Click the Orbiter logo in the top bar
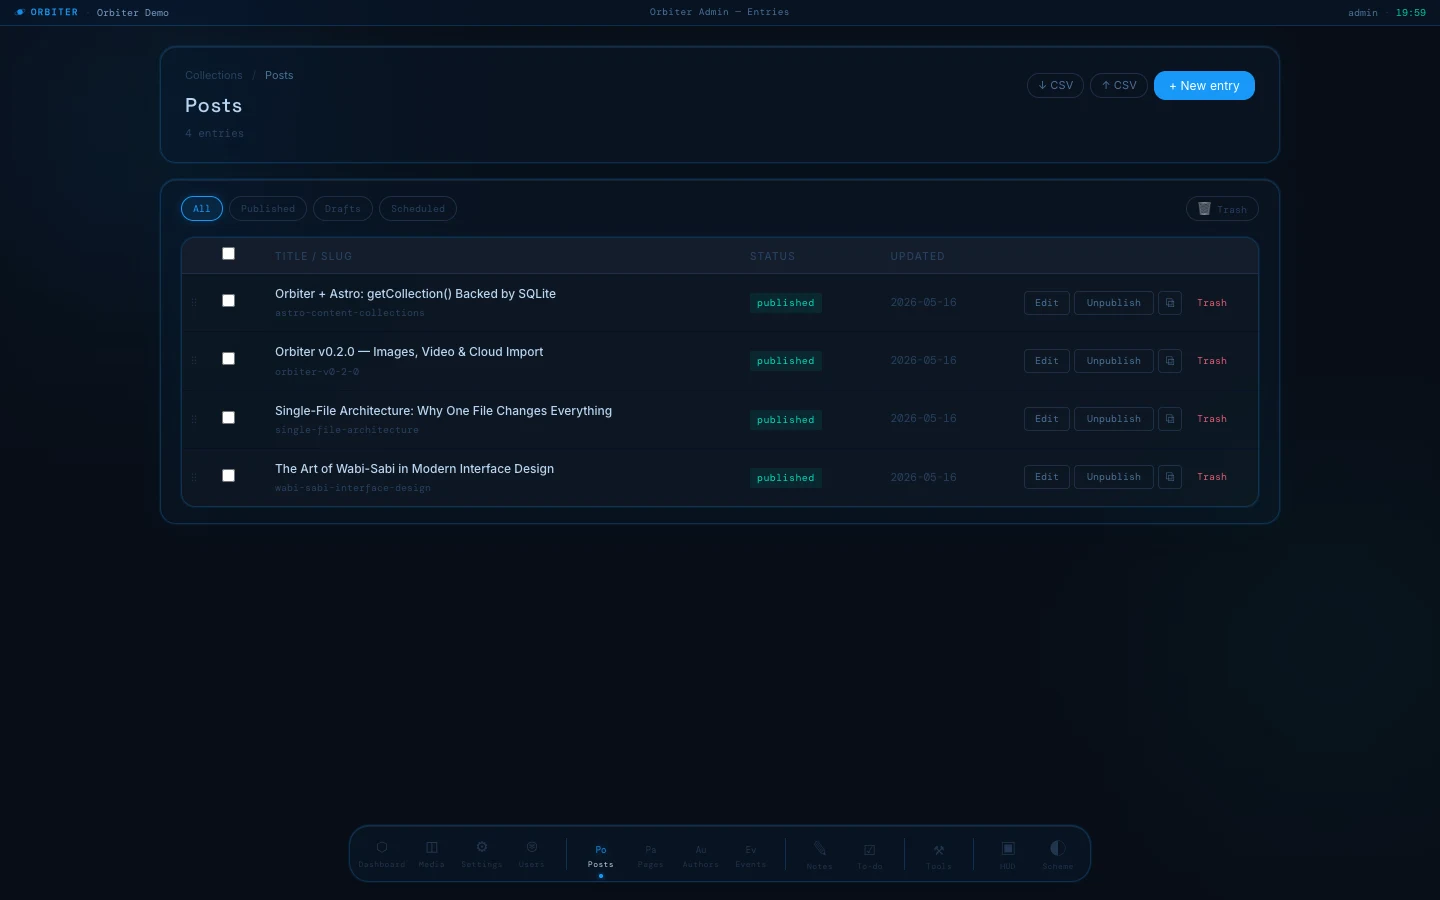This screenshot has height=900, width=1440. pyautogui.click(x=47, y=12)
